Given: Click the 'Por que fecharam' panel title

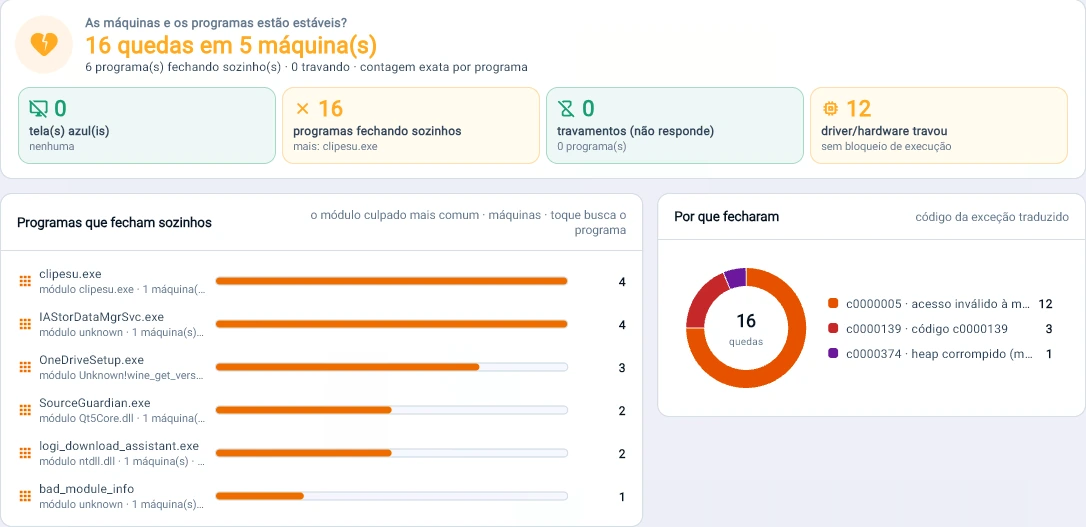Looking at the screenshot, I should pyautogui.click(x=727, y=217).
